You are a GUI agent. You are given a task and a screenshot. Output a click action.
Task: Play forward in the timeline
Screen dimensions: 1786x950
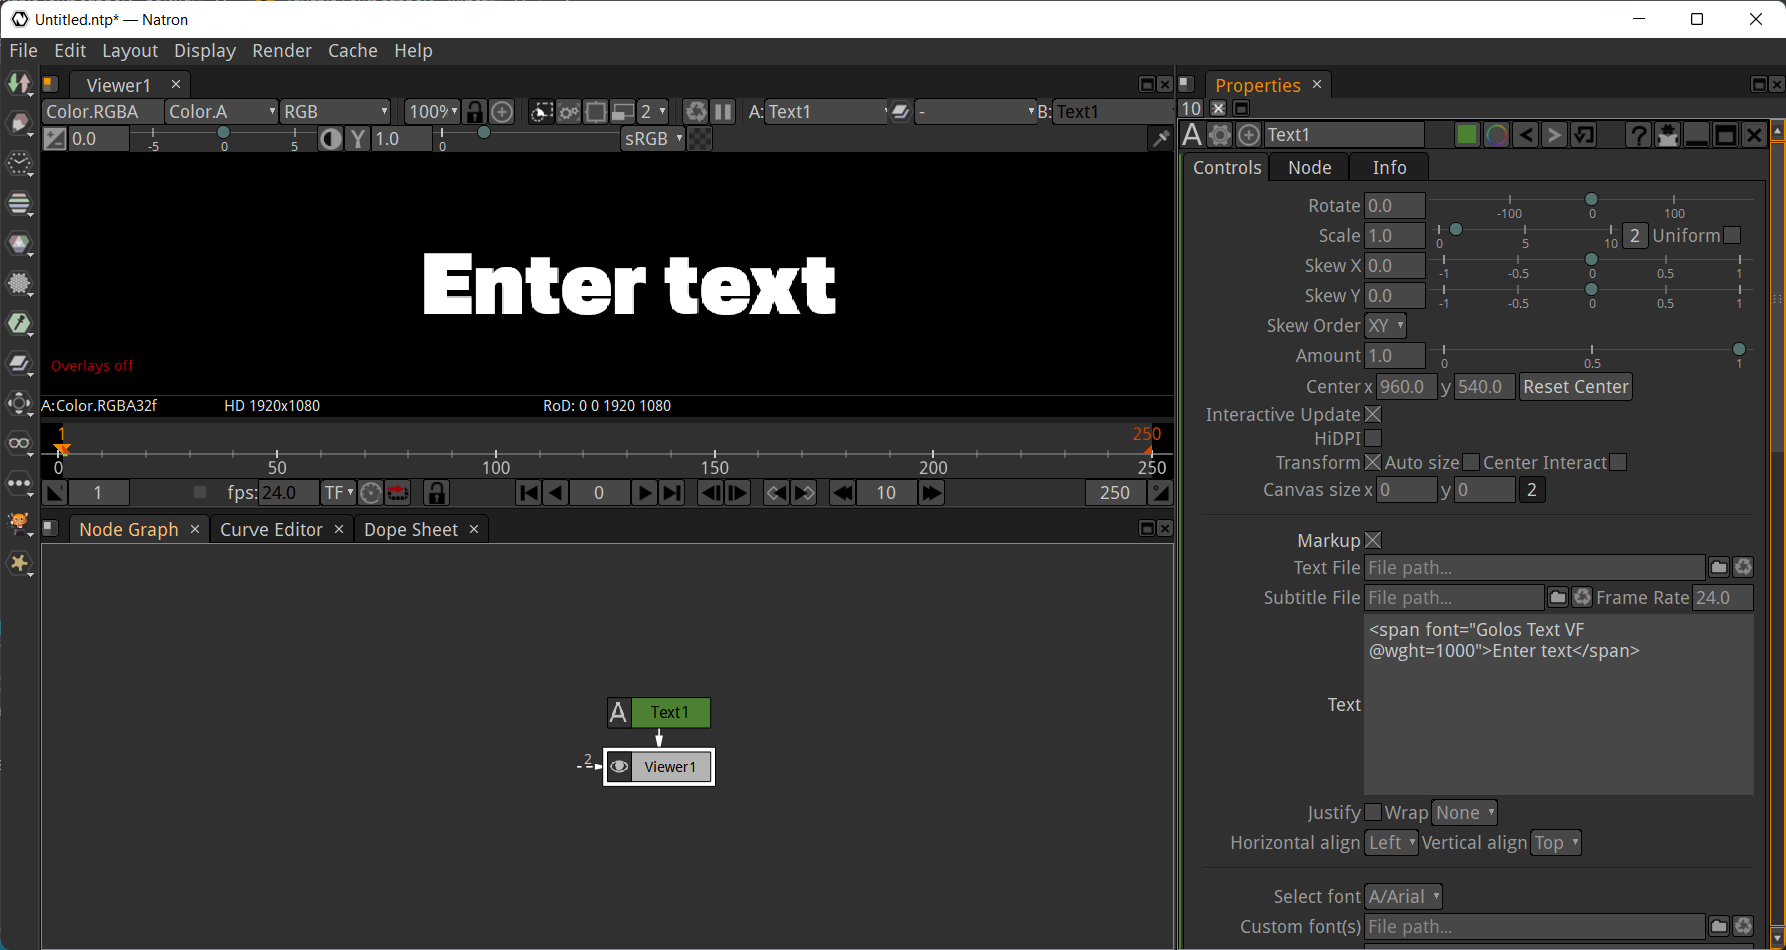tap(645, 493)
